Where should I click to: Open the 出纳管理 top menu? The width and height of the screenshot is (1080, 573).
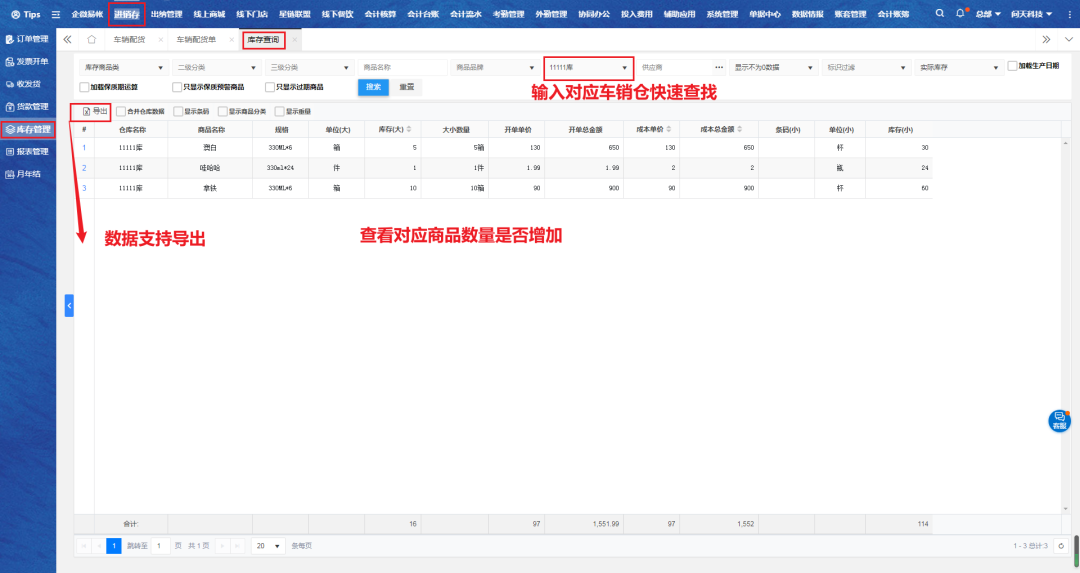pos(166,14)
